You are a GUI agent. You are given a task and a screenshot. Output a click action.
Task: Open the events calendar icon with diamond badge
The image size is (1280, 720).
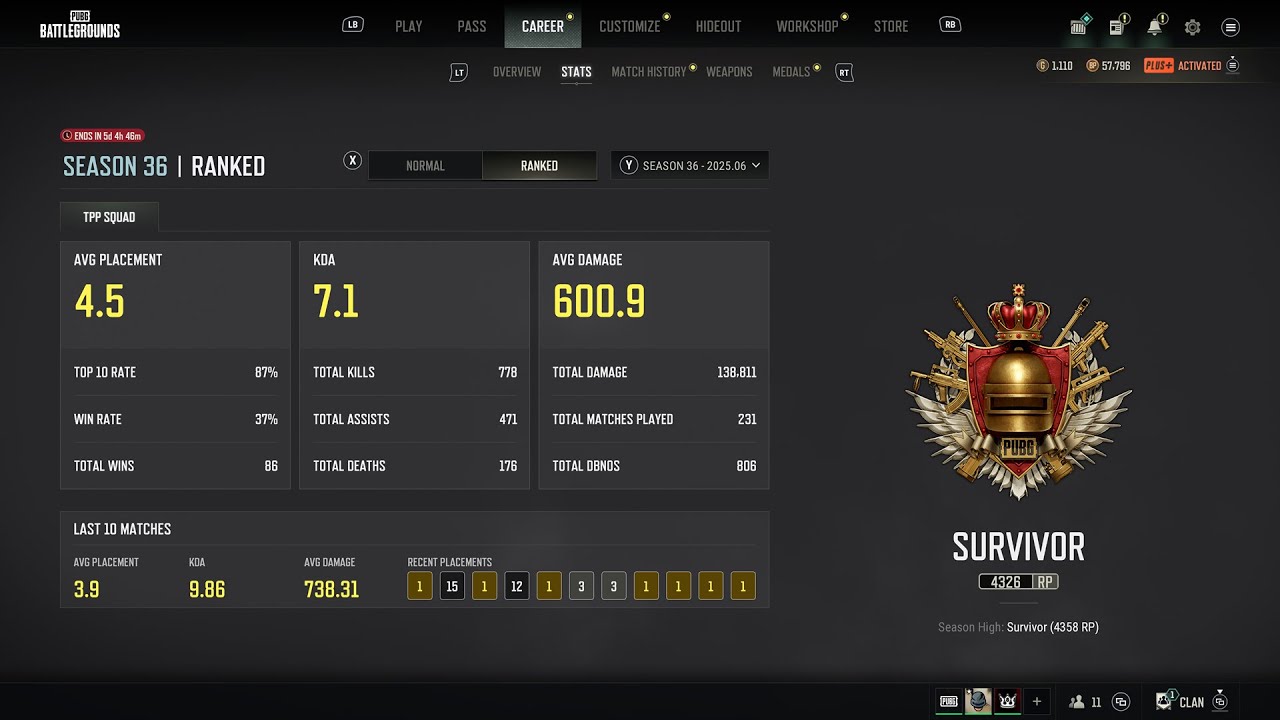point(1079,26)
